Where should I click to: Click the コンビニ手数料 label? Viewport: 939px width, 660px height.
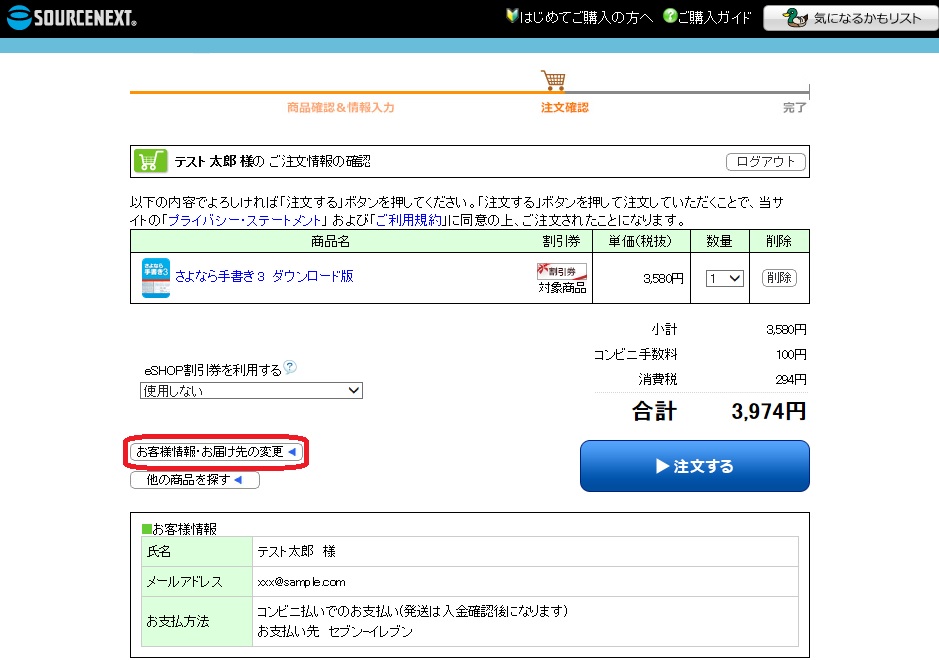(635, 355)
